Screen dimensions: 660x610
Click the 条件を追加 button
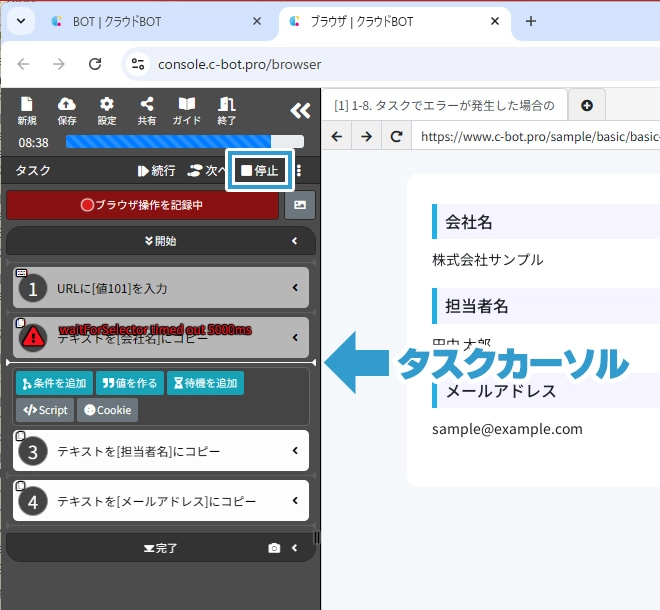click(x=53, y=383)
